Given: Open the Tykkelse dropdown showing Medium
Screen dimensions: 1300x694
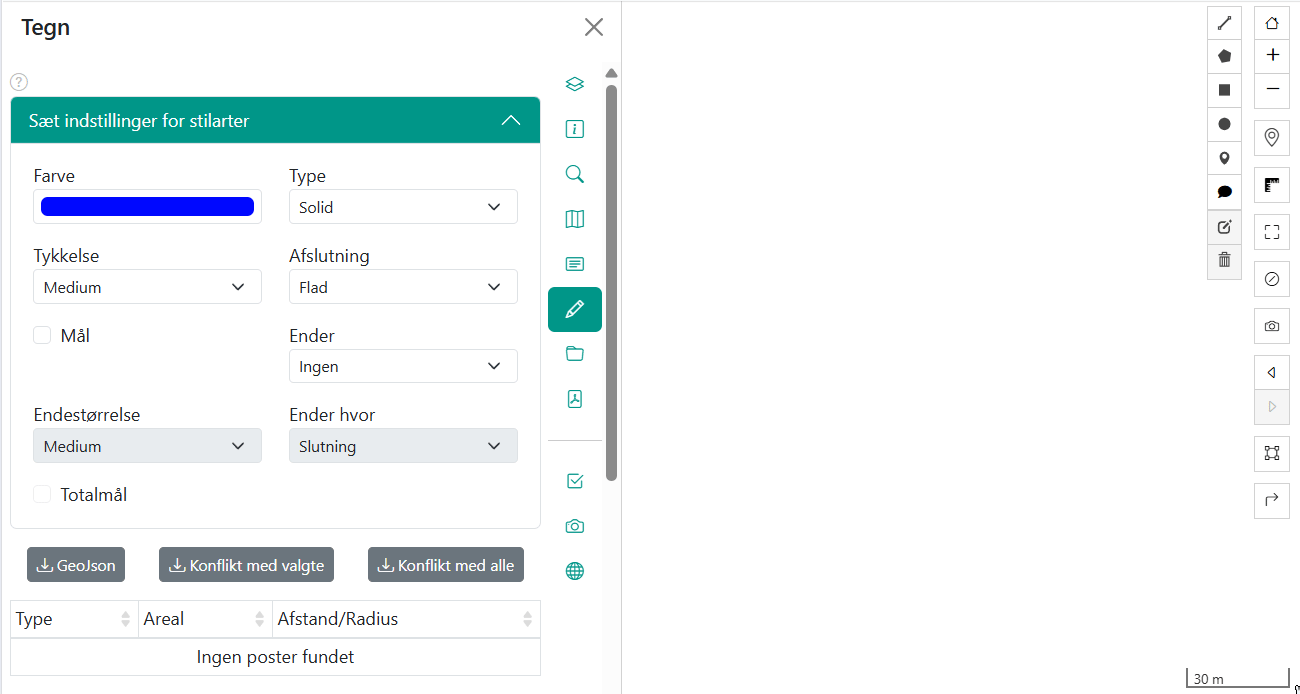Looking at the screenshot, I should tap(147, 287).
